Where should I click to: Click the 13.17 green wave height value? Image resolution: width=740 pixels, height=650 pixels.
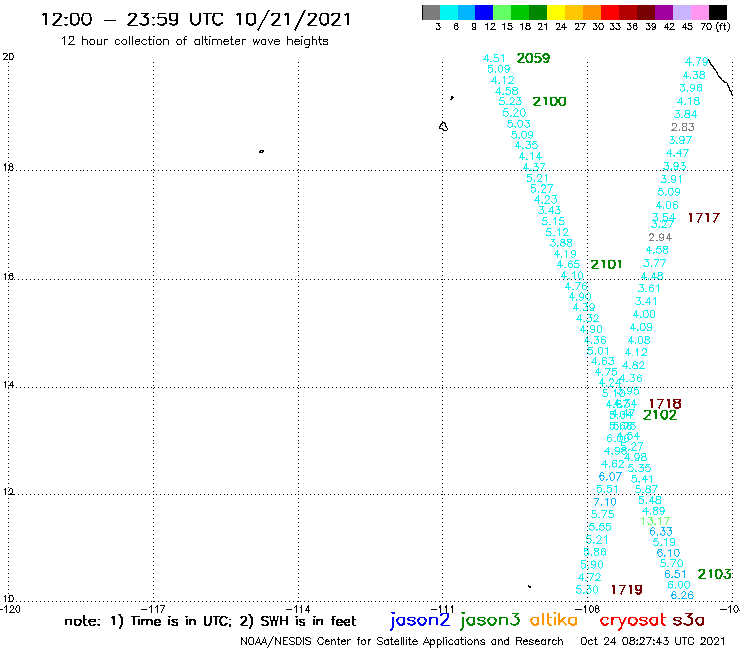655,521
